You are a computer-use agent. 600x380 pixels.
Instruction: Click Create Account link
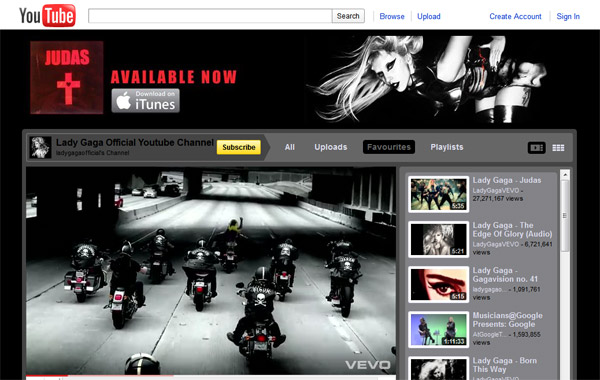(515, 16)
